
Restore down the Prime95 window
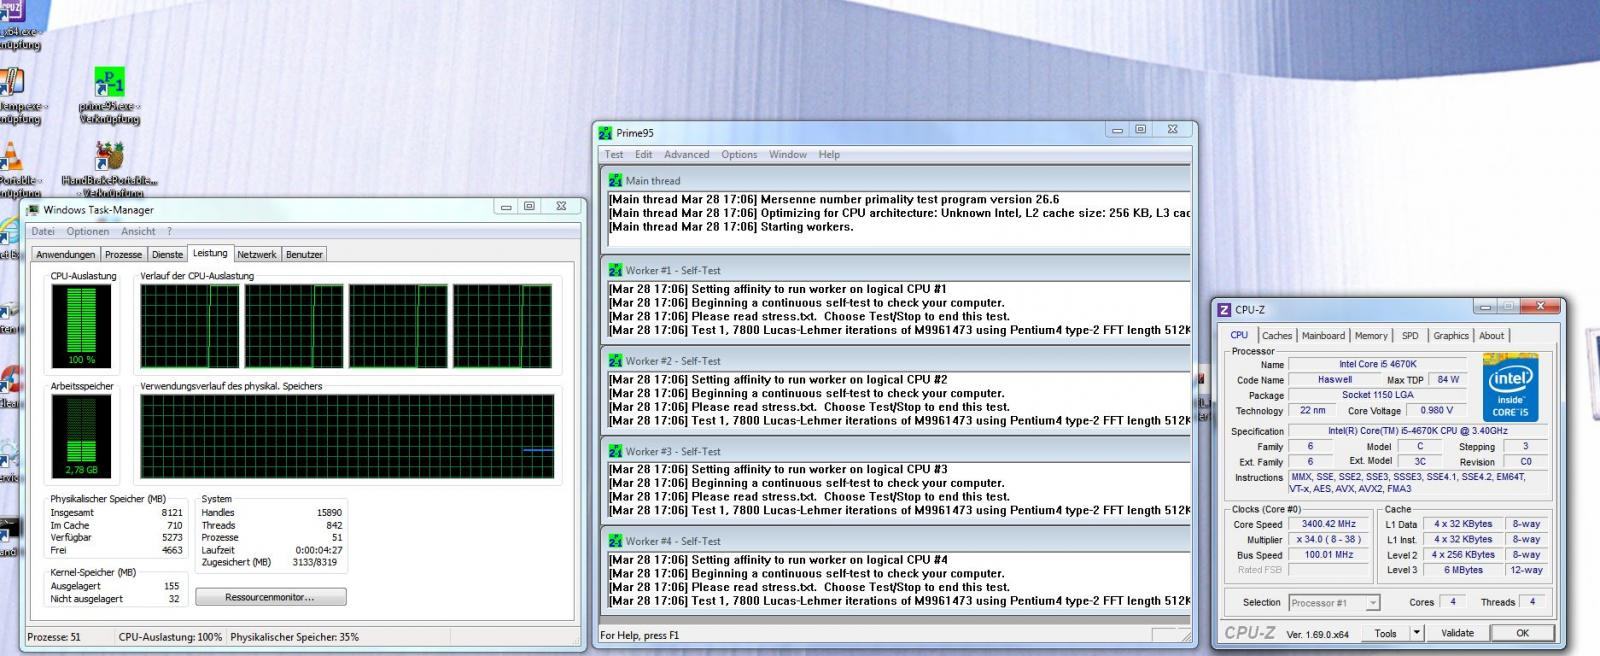[1140, 130]
